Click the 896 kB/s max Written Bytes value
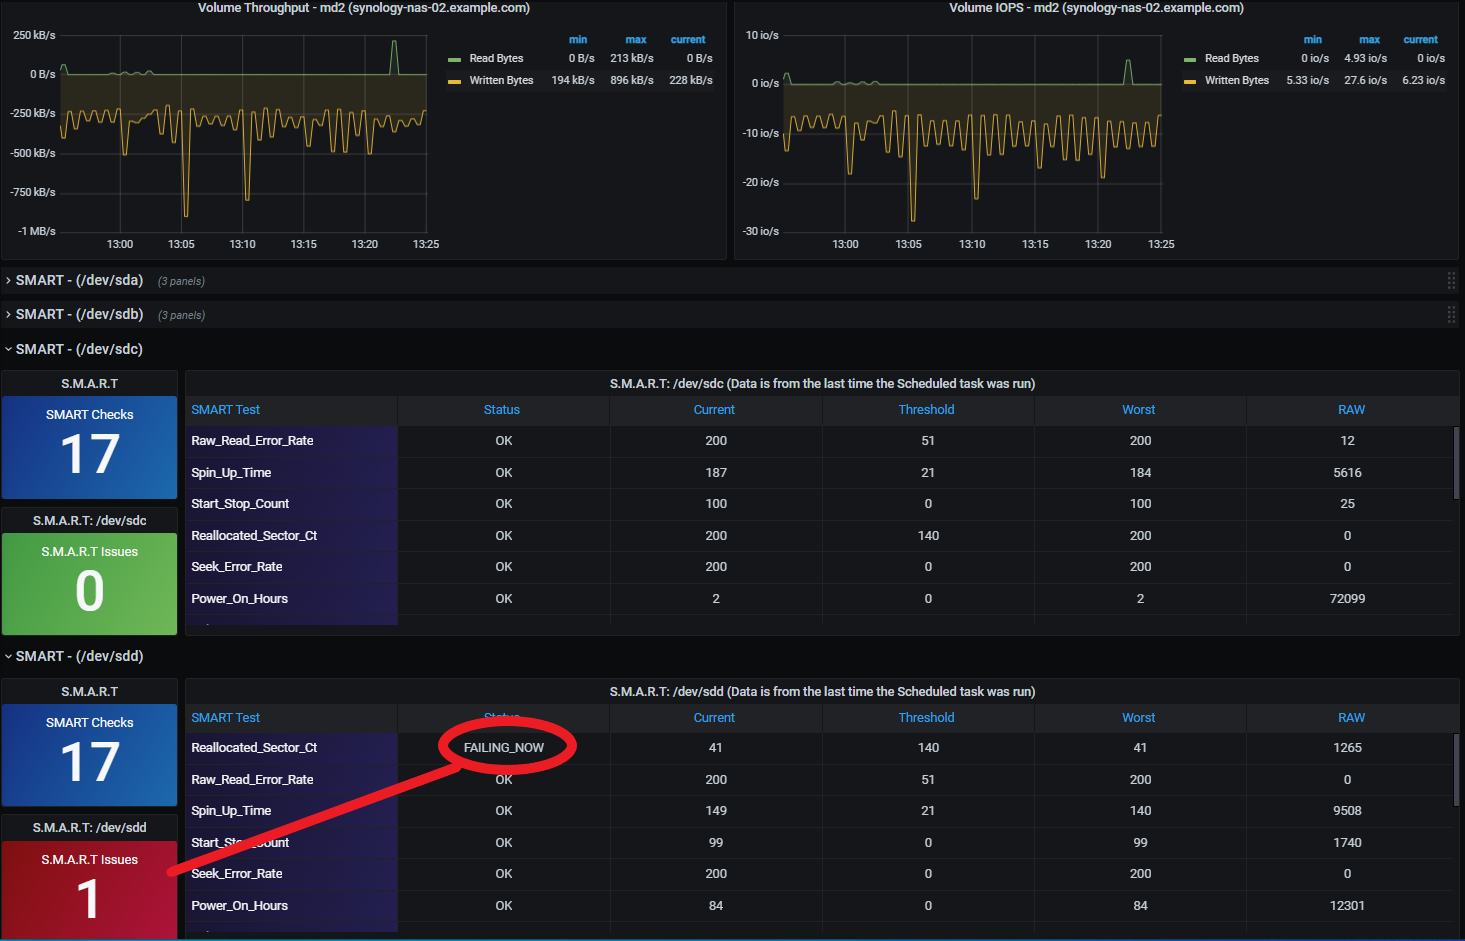 tap(632, 80)
